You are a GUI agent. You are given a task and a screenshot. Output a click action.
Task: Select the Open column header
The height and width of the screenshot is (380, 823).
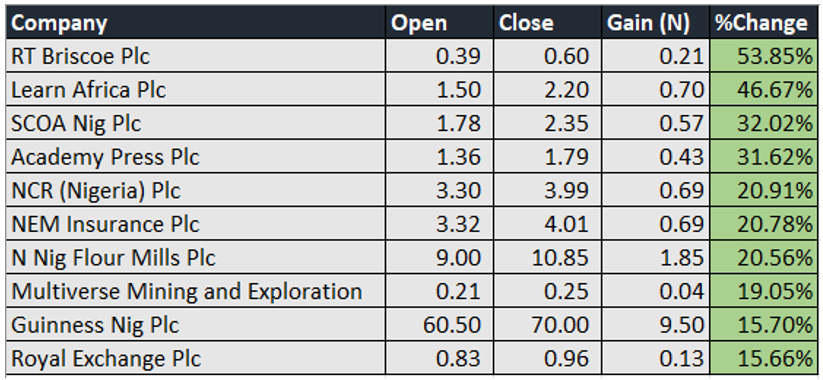click(x=439, y=22)
